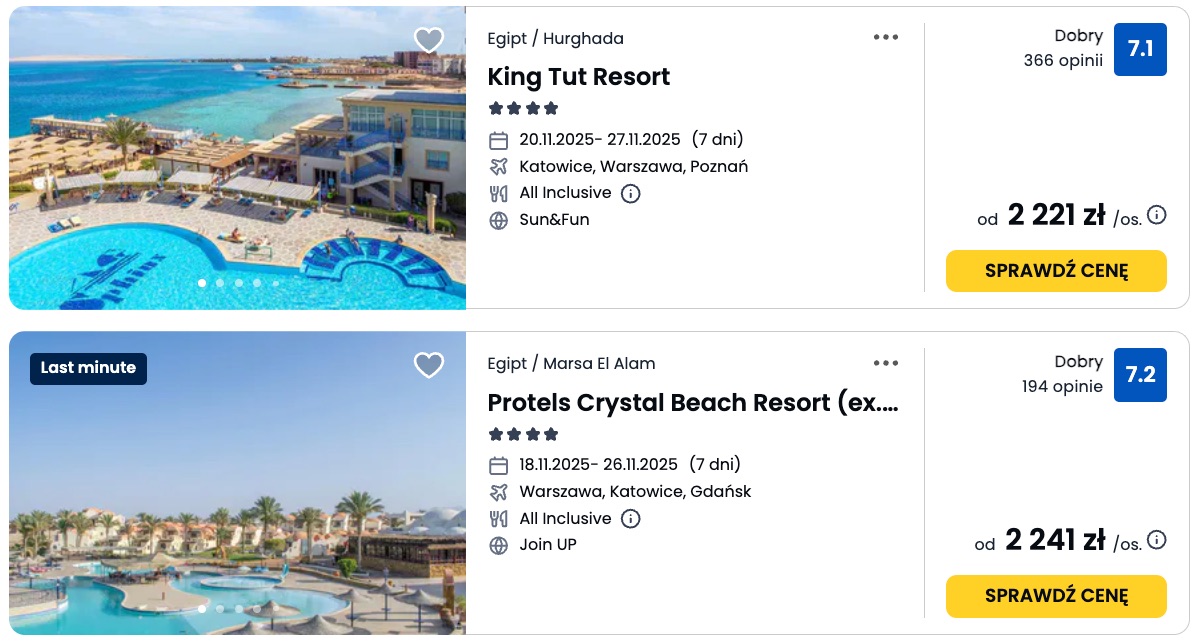Click the Last minute badge
The width and height of the screenshot is (1196, 642).
[x=88, y=368]
